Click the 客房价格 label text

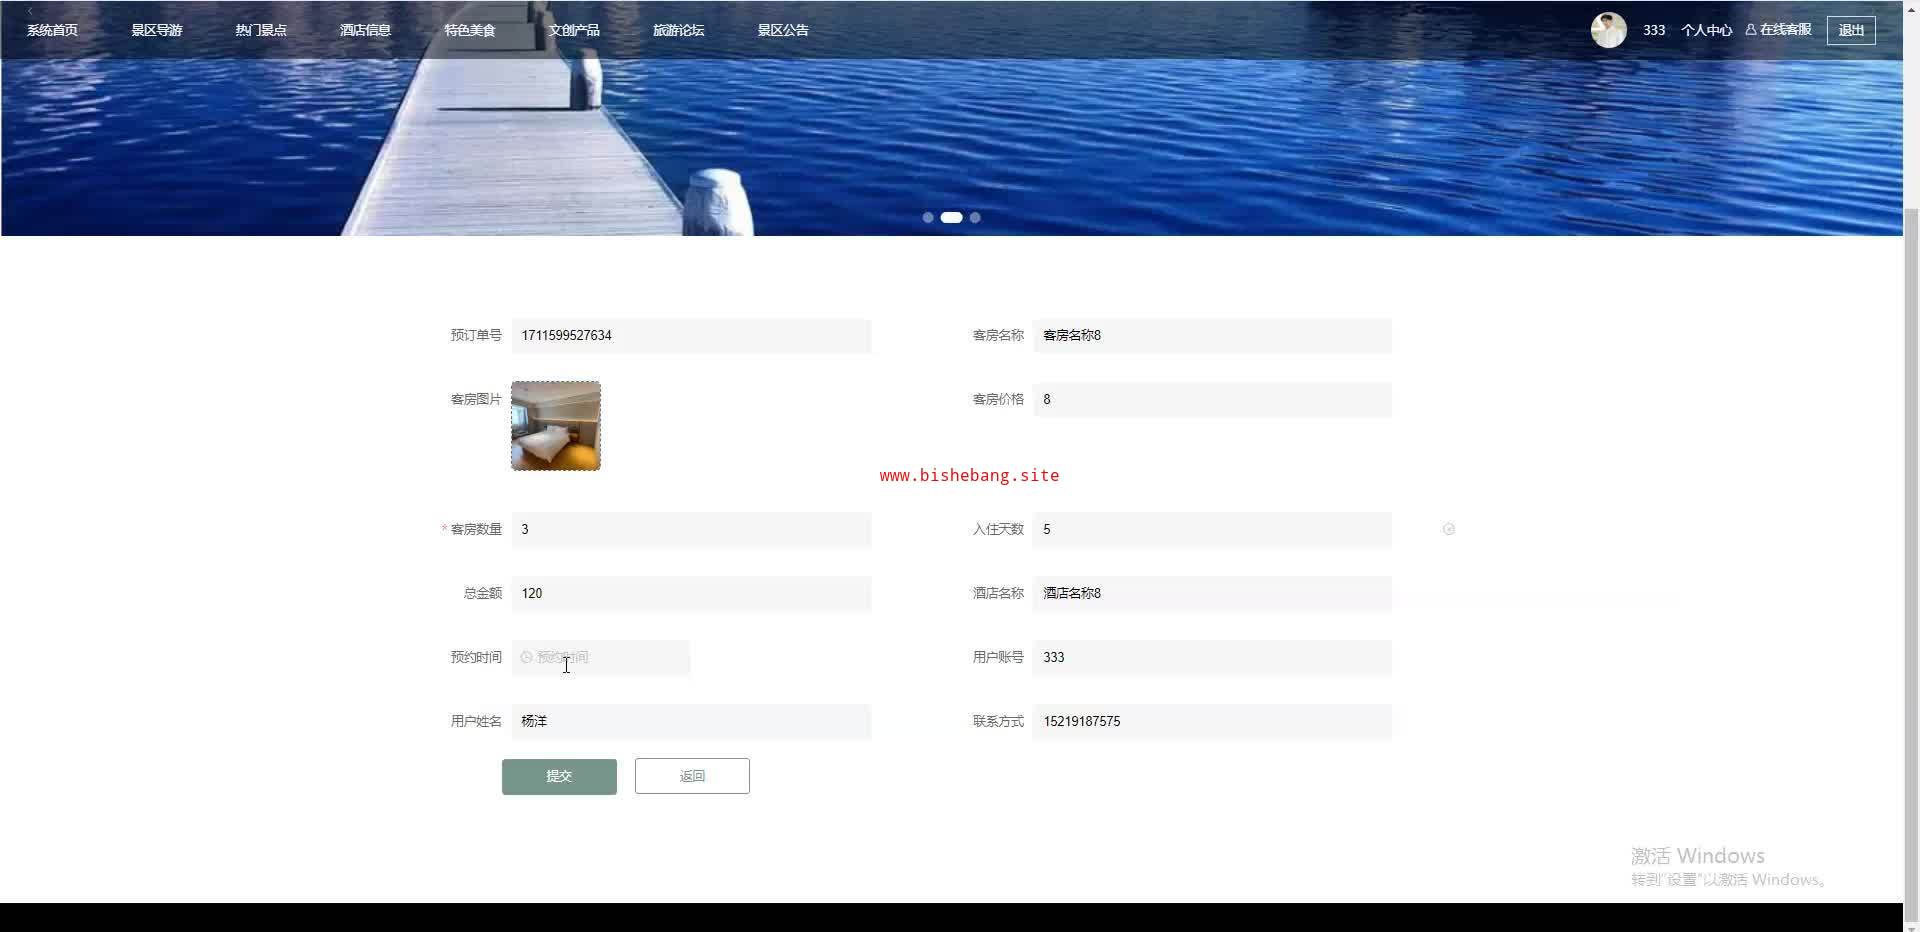(998, 399)
